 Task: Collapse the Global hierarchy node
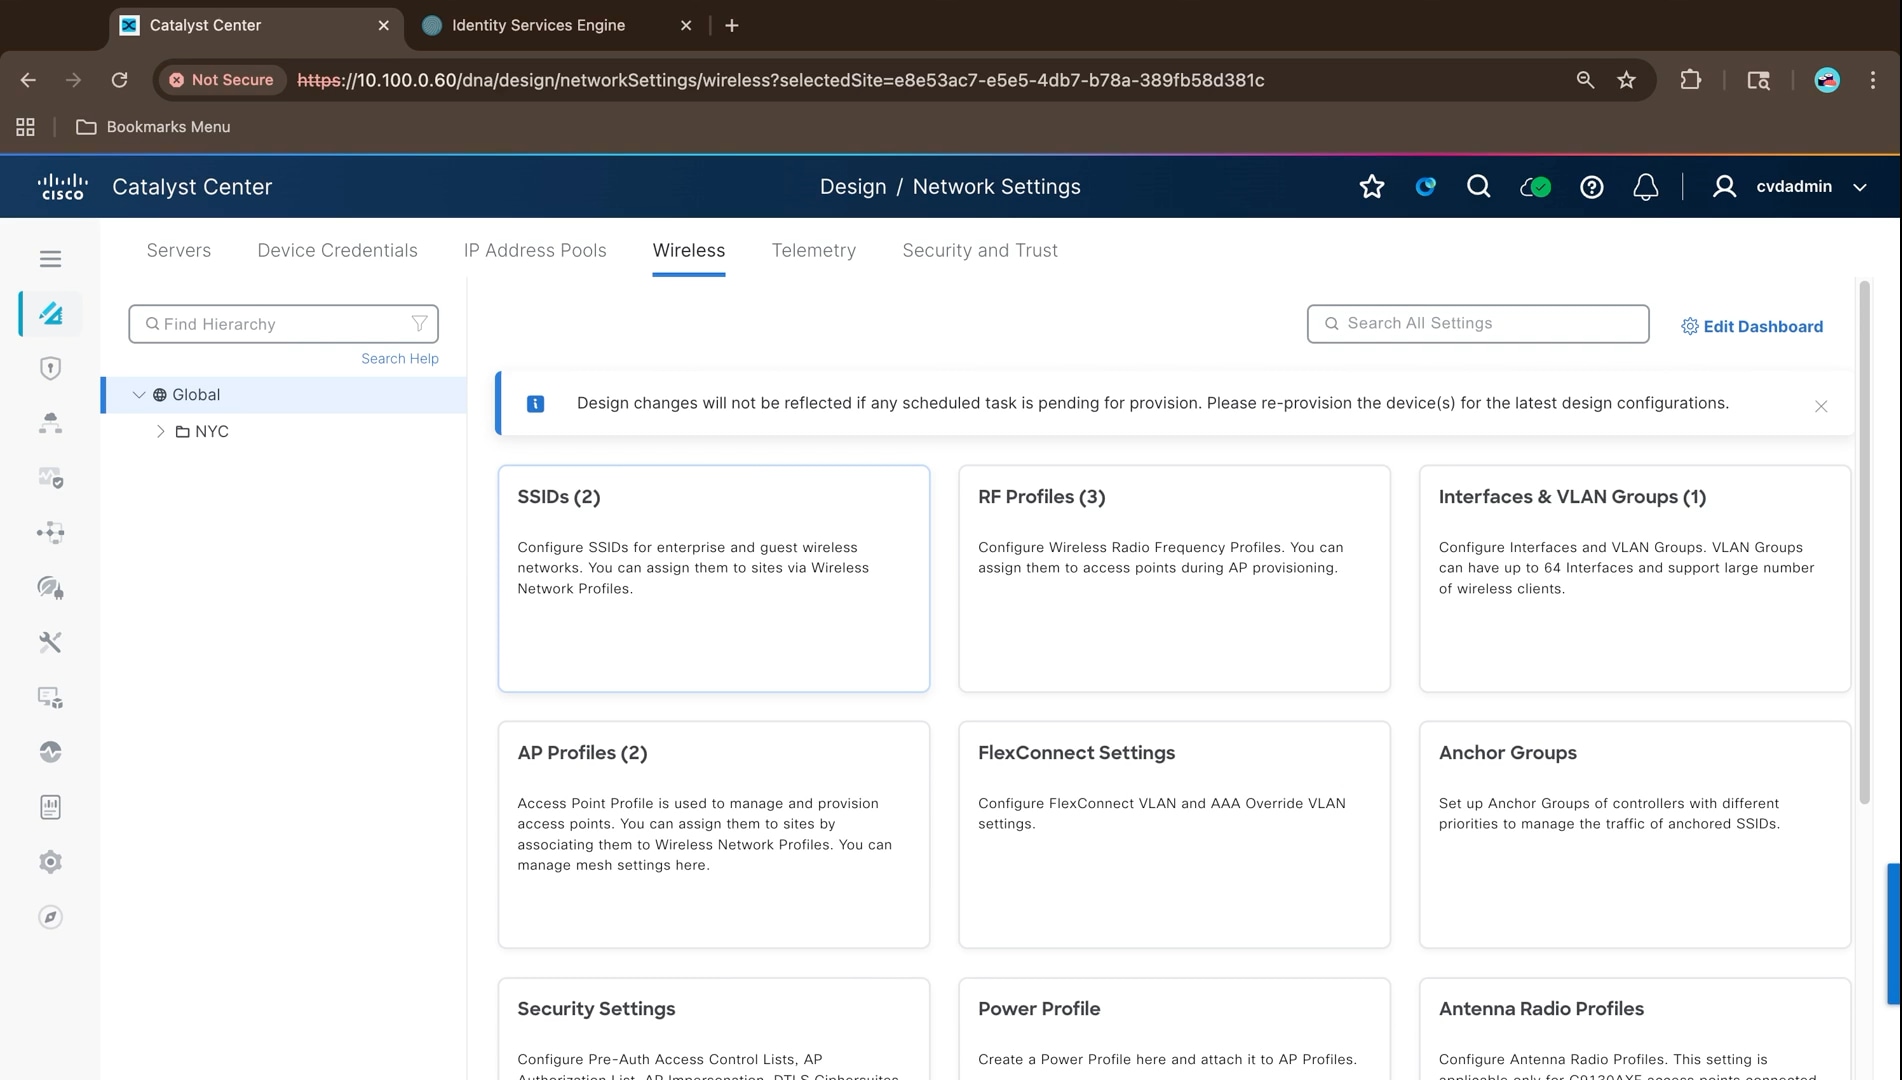coord(139,395)
